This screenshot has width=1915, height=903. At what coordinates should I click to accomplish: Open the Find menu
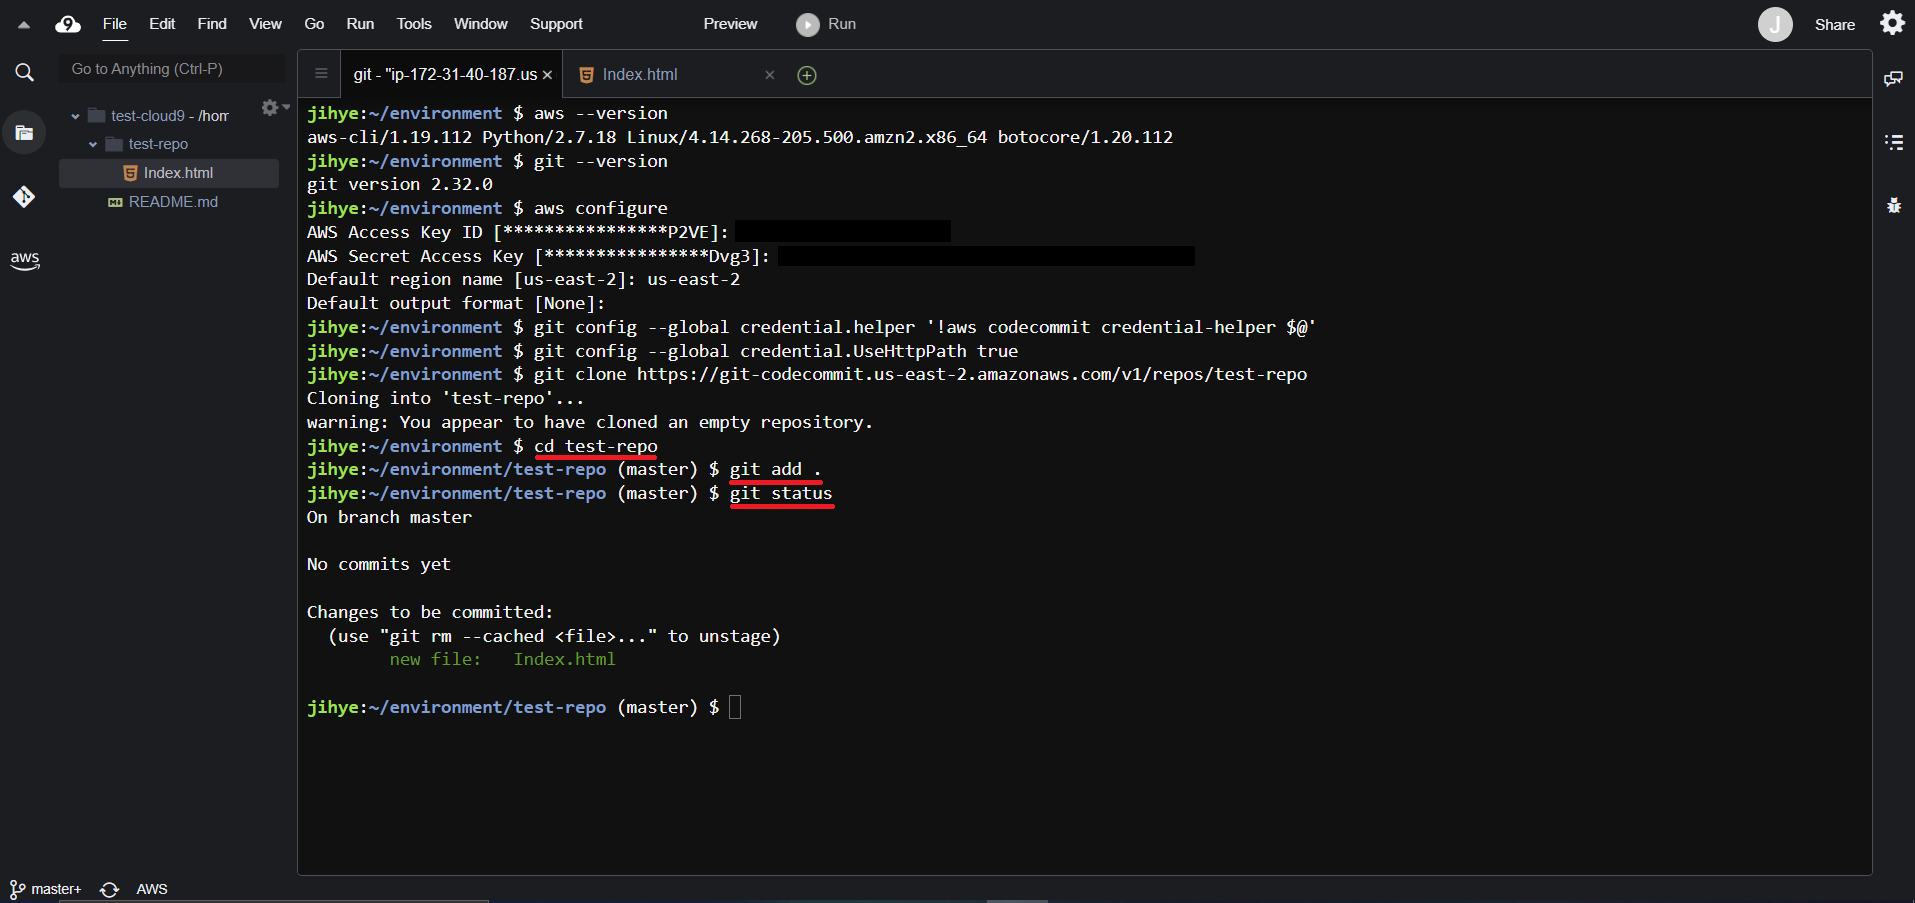tap(212, 24)
